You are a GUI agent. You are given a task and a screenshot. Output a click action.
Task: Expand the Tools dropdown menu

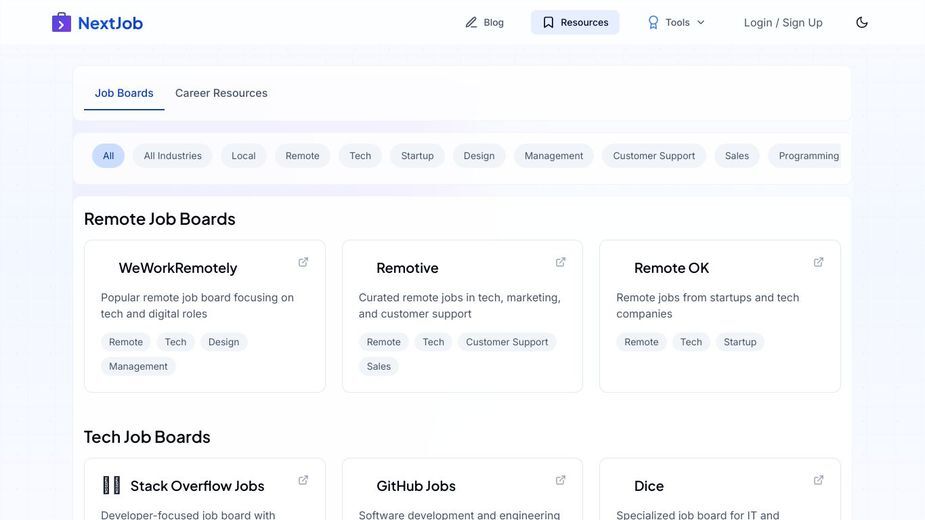[x=676, y=22]
